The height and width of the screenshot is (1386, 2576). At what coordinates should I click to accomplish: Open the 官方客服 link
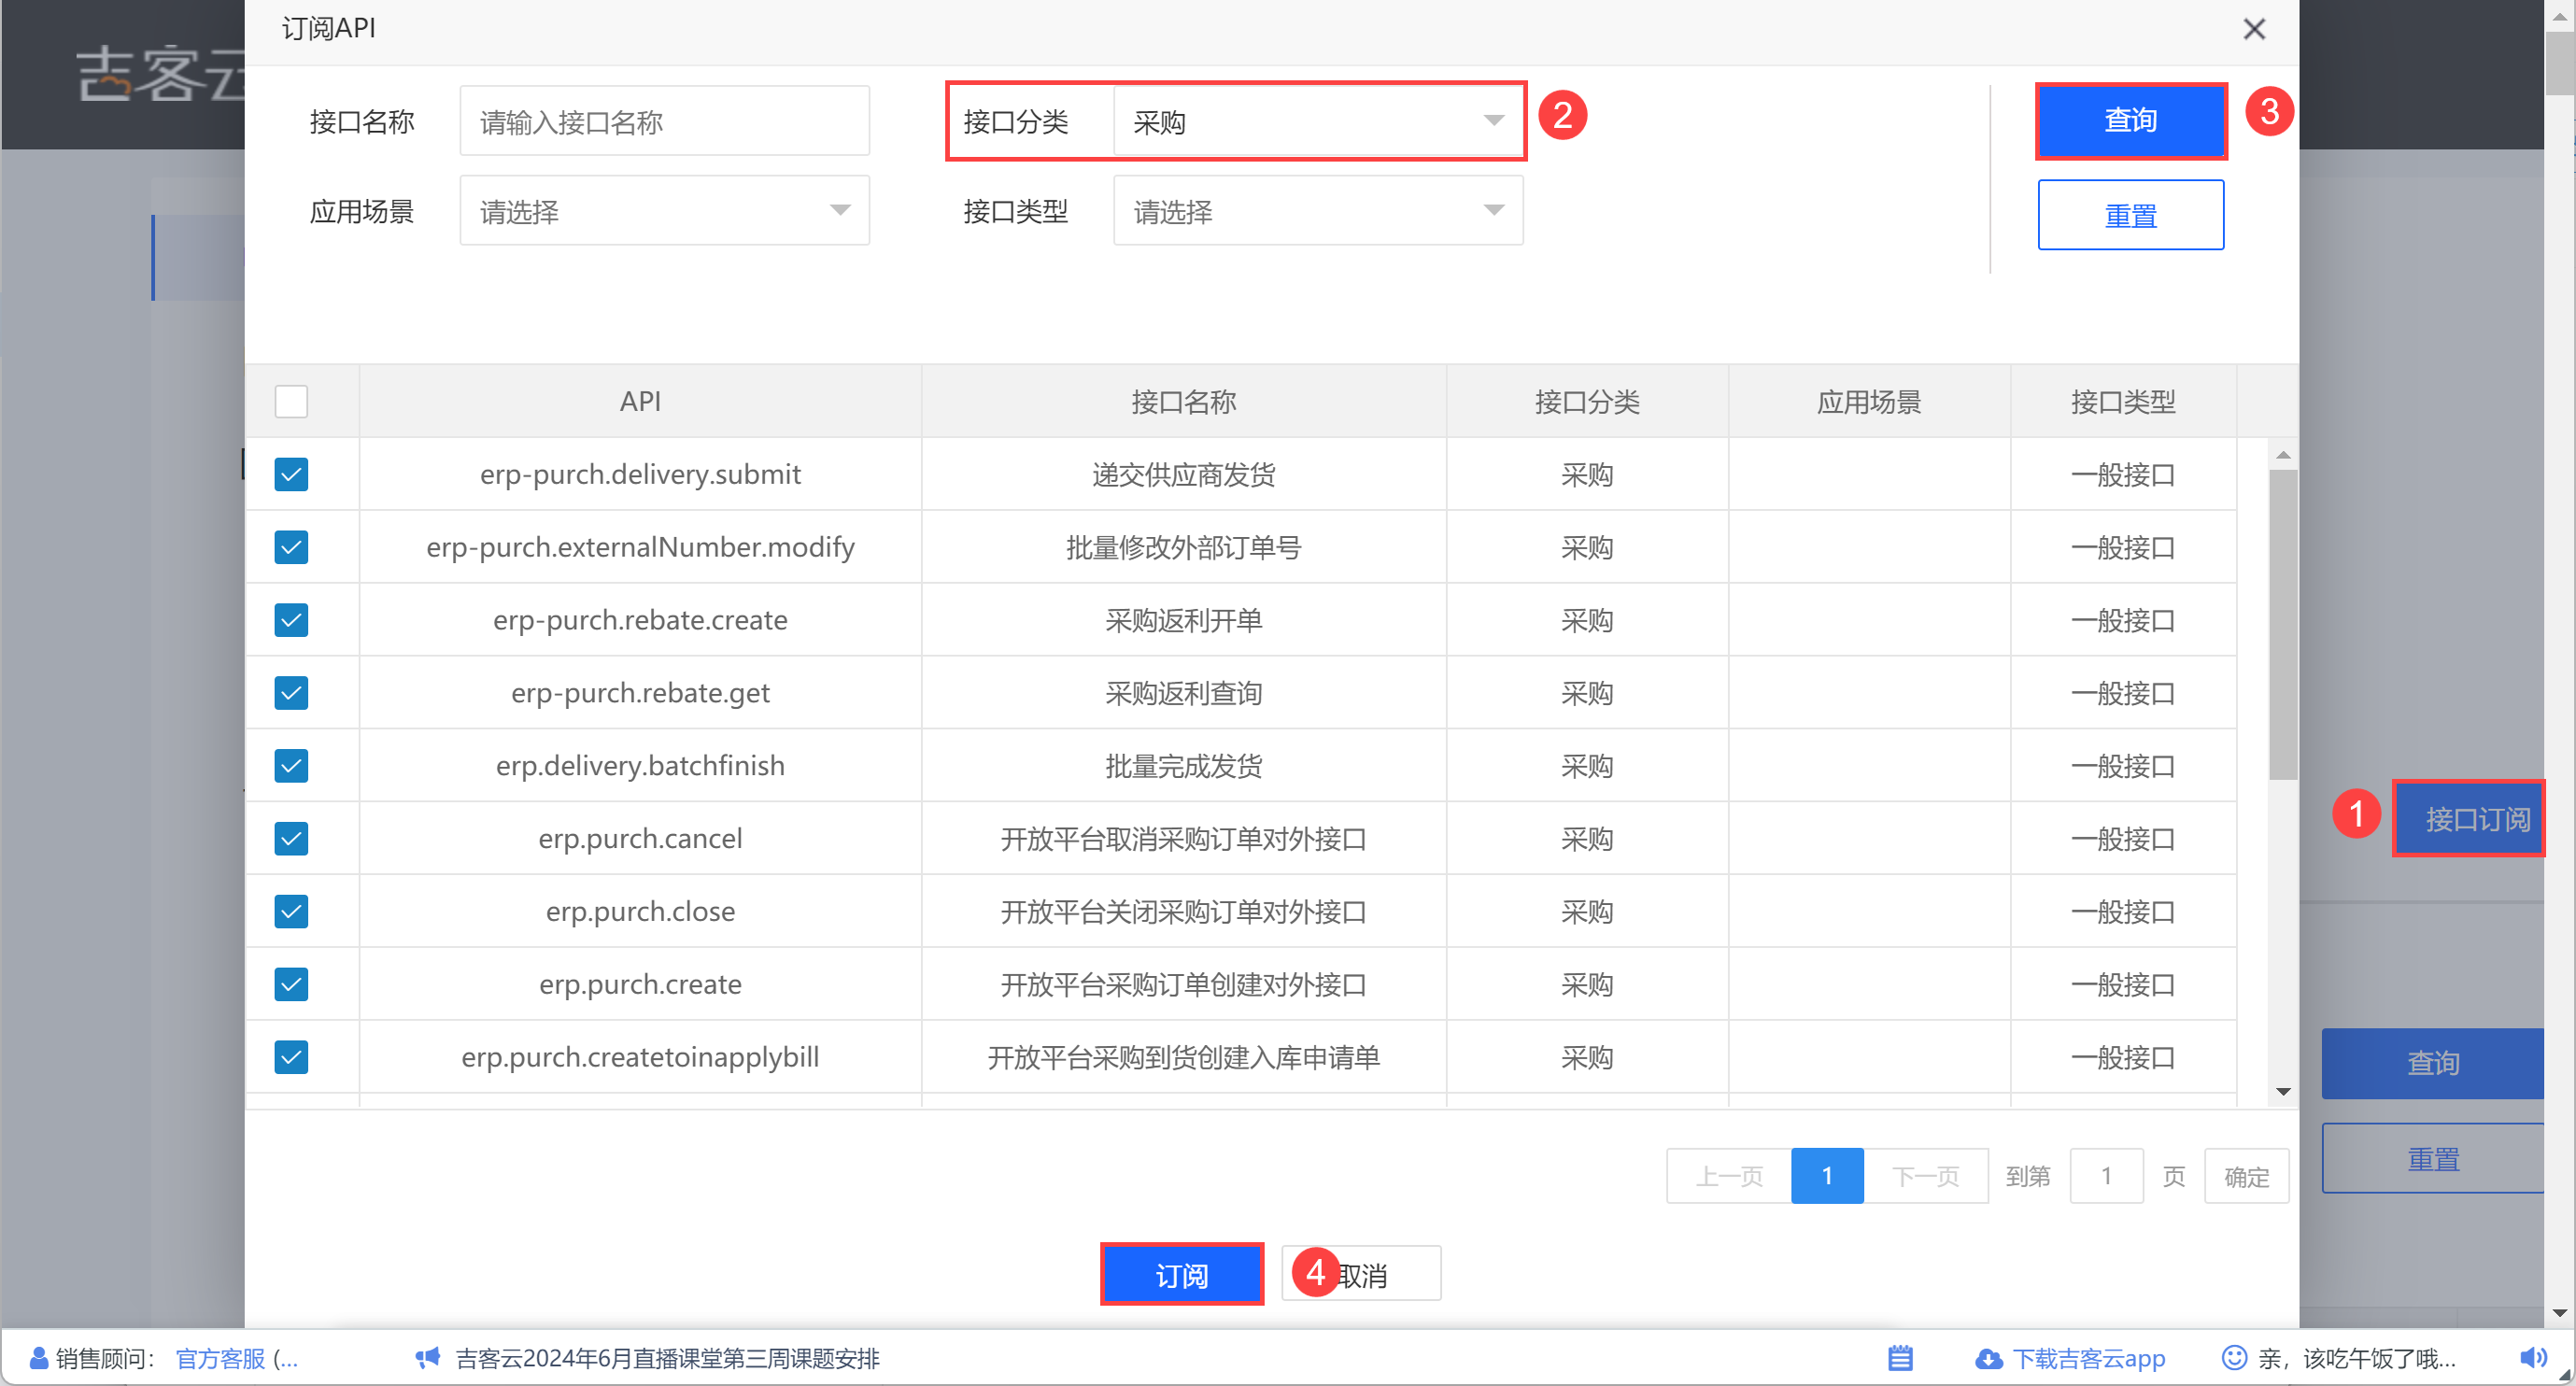coord(220,1358)
